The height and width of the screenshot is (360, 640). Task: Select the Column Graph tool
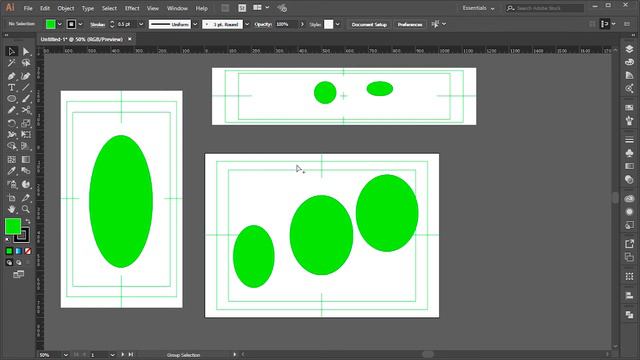[26, 184]
